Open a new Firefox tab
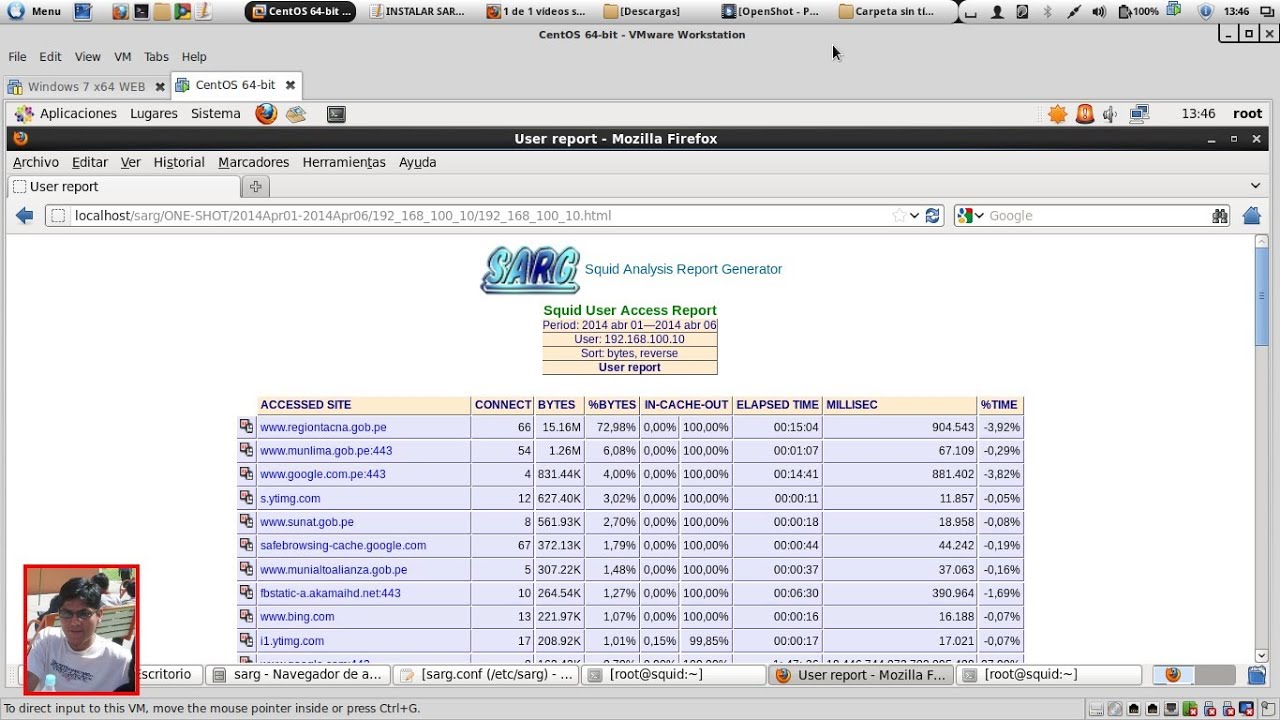The width and height of the screenshot is (1280, 720). (x=255, y=186)
